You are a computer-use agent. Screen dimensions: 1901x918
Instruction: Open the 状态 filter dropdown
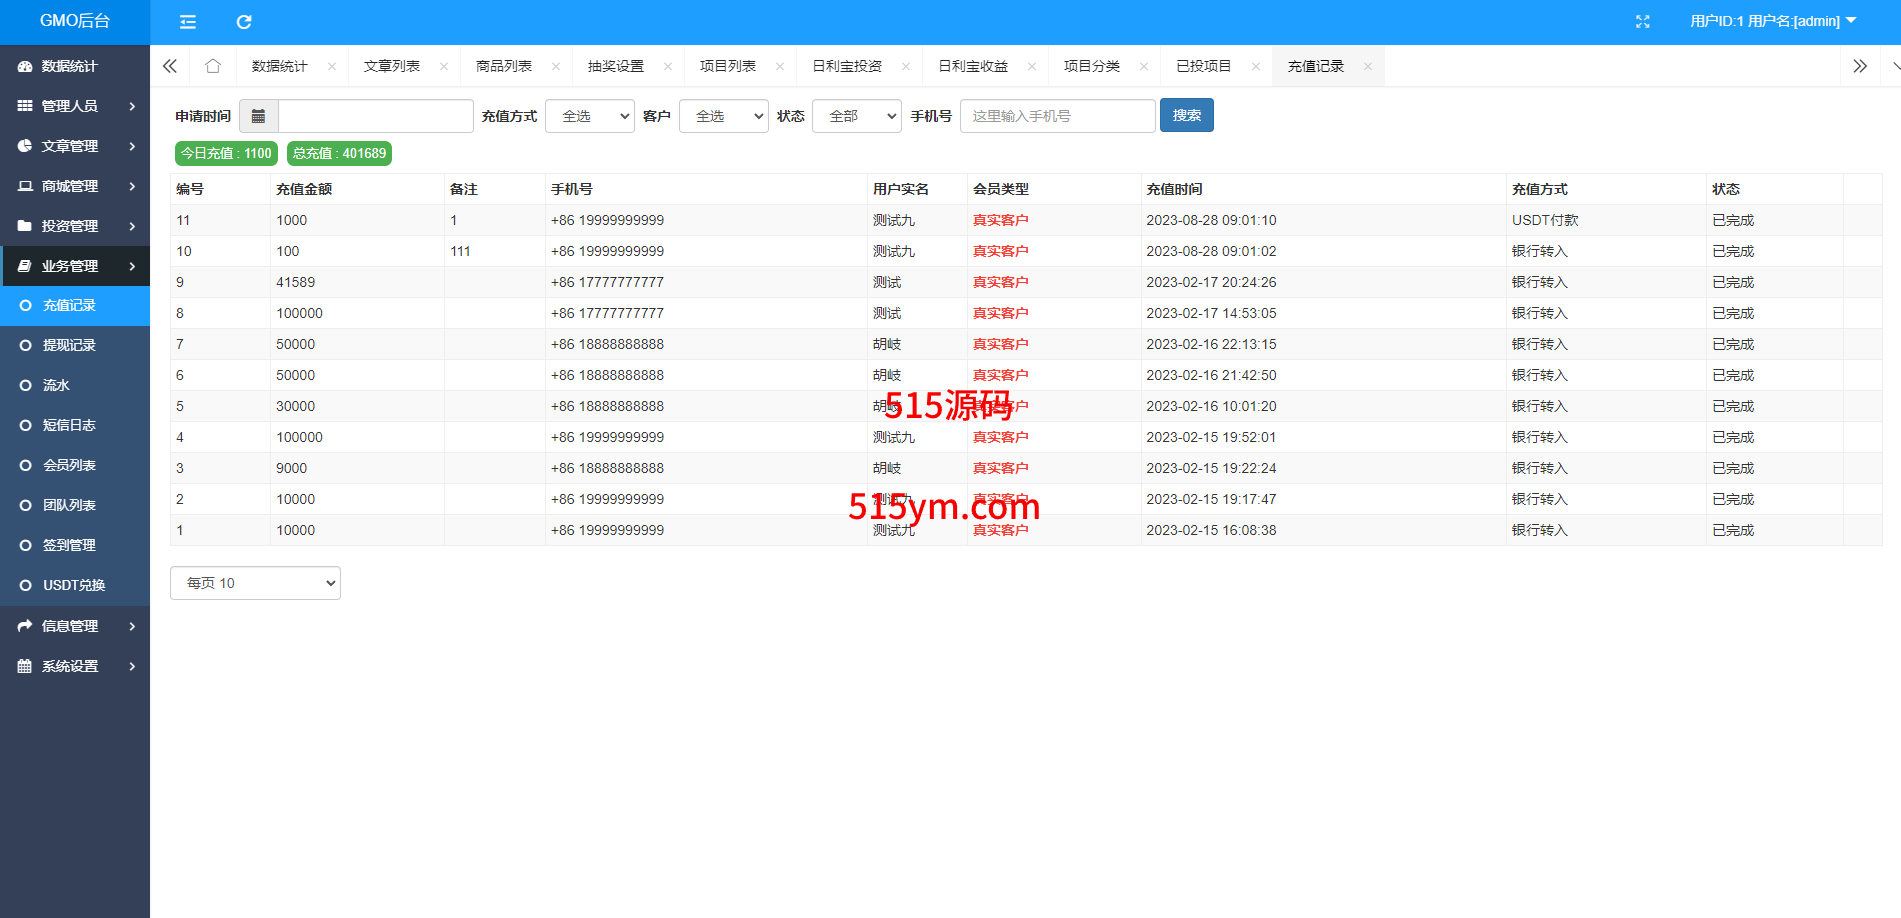pos(856,116)
